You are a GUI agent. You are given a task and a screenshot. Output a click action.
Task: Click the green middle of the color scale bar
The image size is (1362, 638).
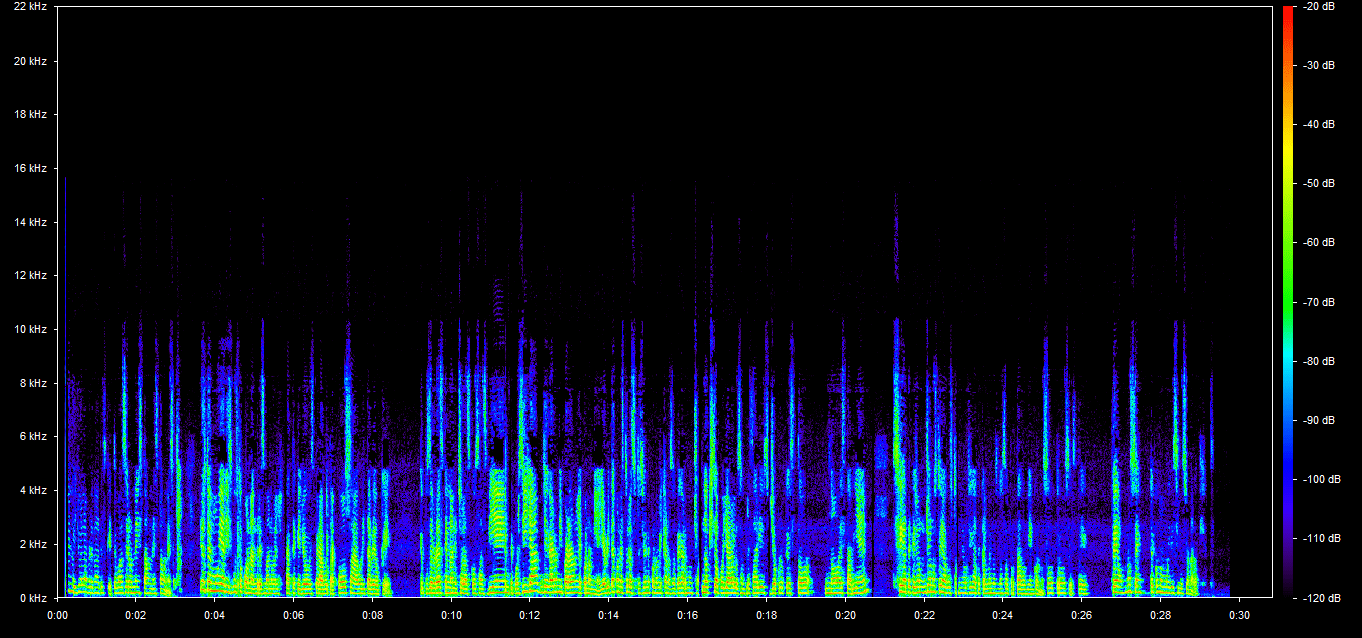pos(1286,290)
